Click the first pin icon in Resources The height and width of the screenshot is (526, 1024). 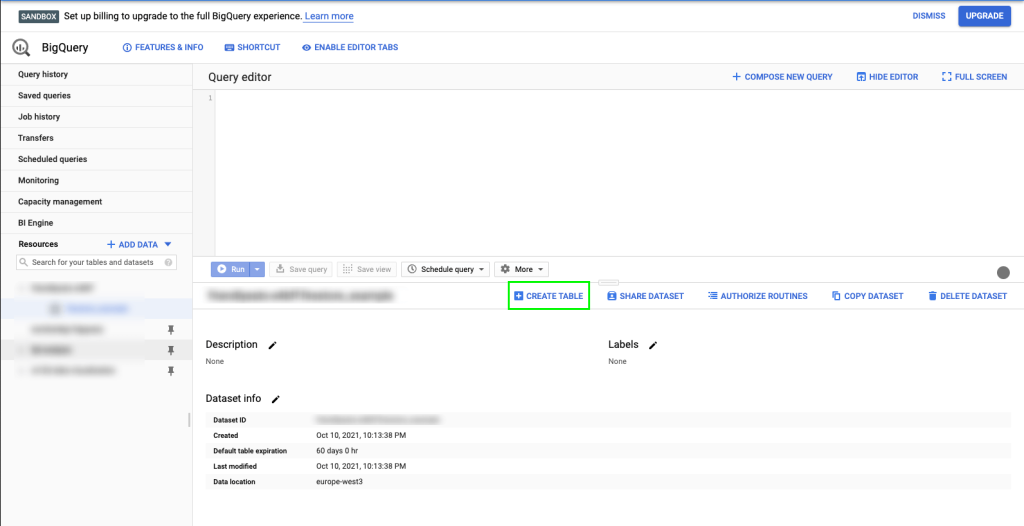(x=171, y=330)
